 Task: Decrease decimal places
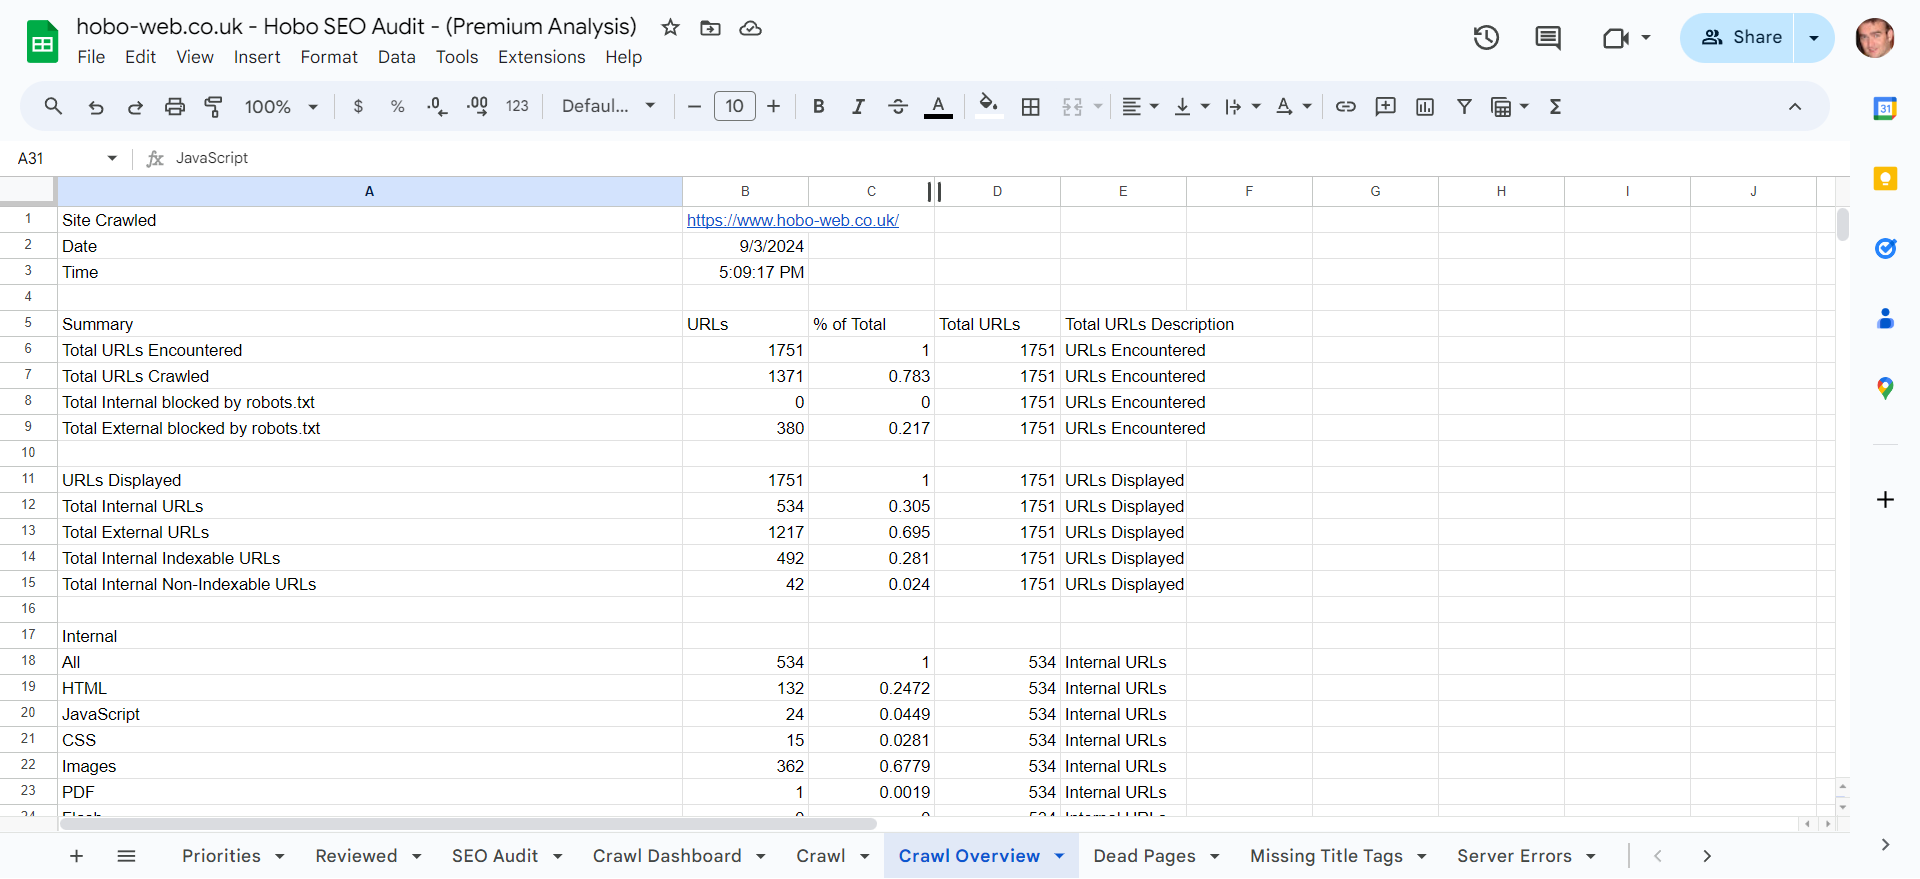click(x=437, y=106)
